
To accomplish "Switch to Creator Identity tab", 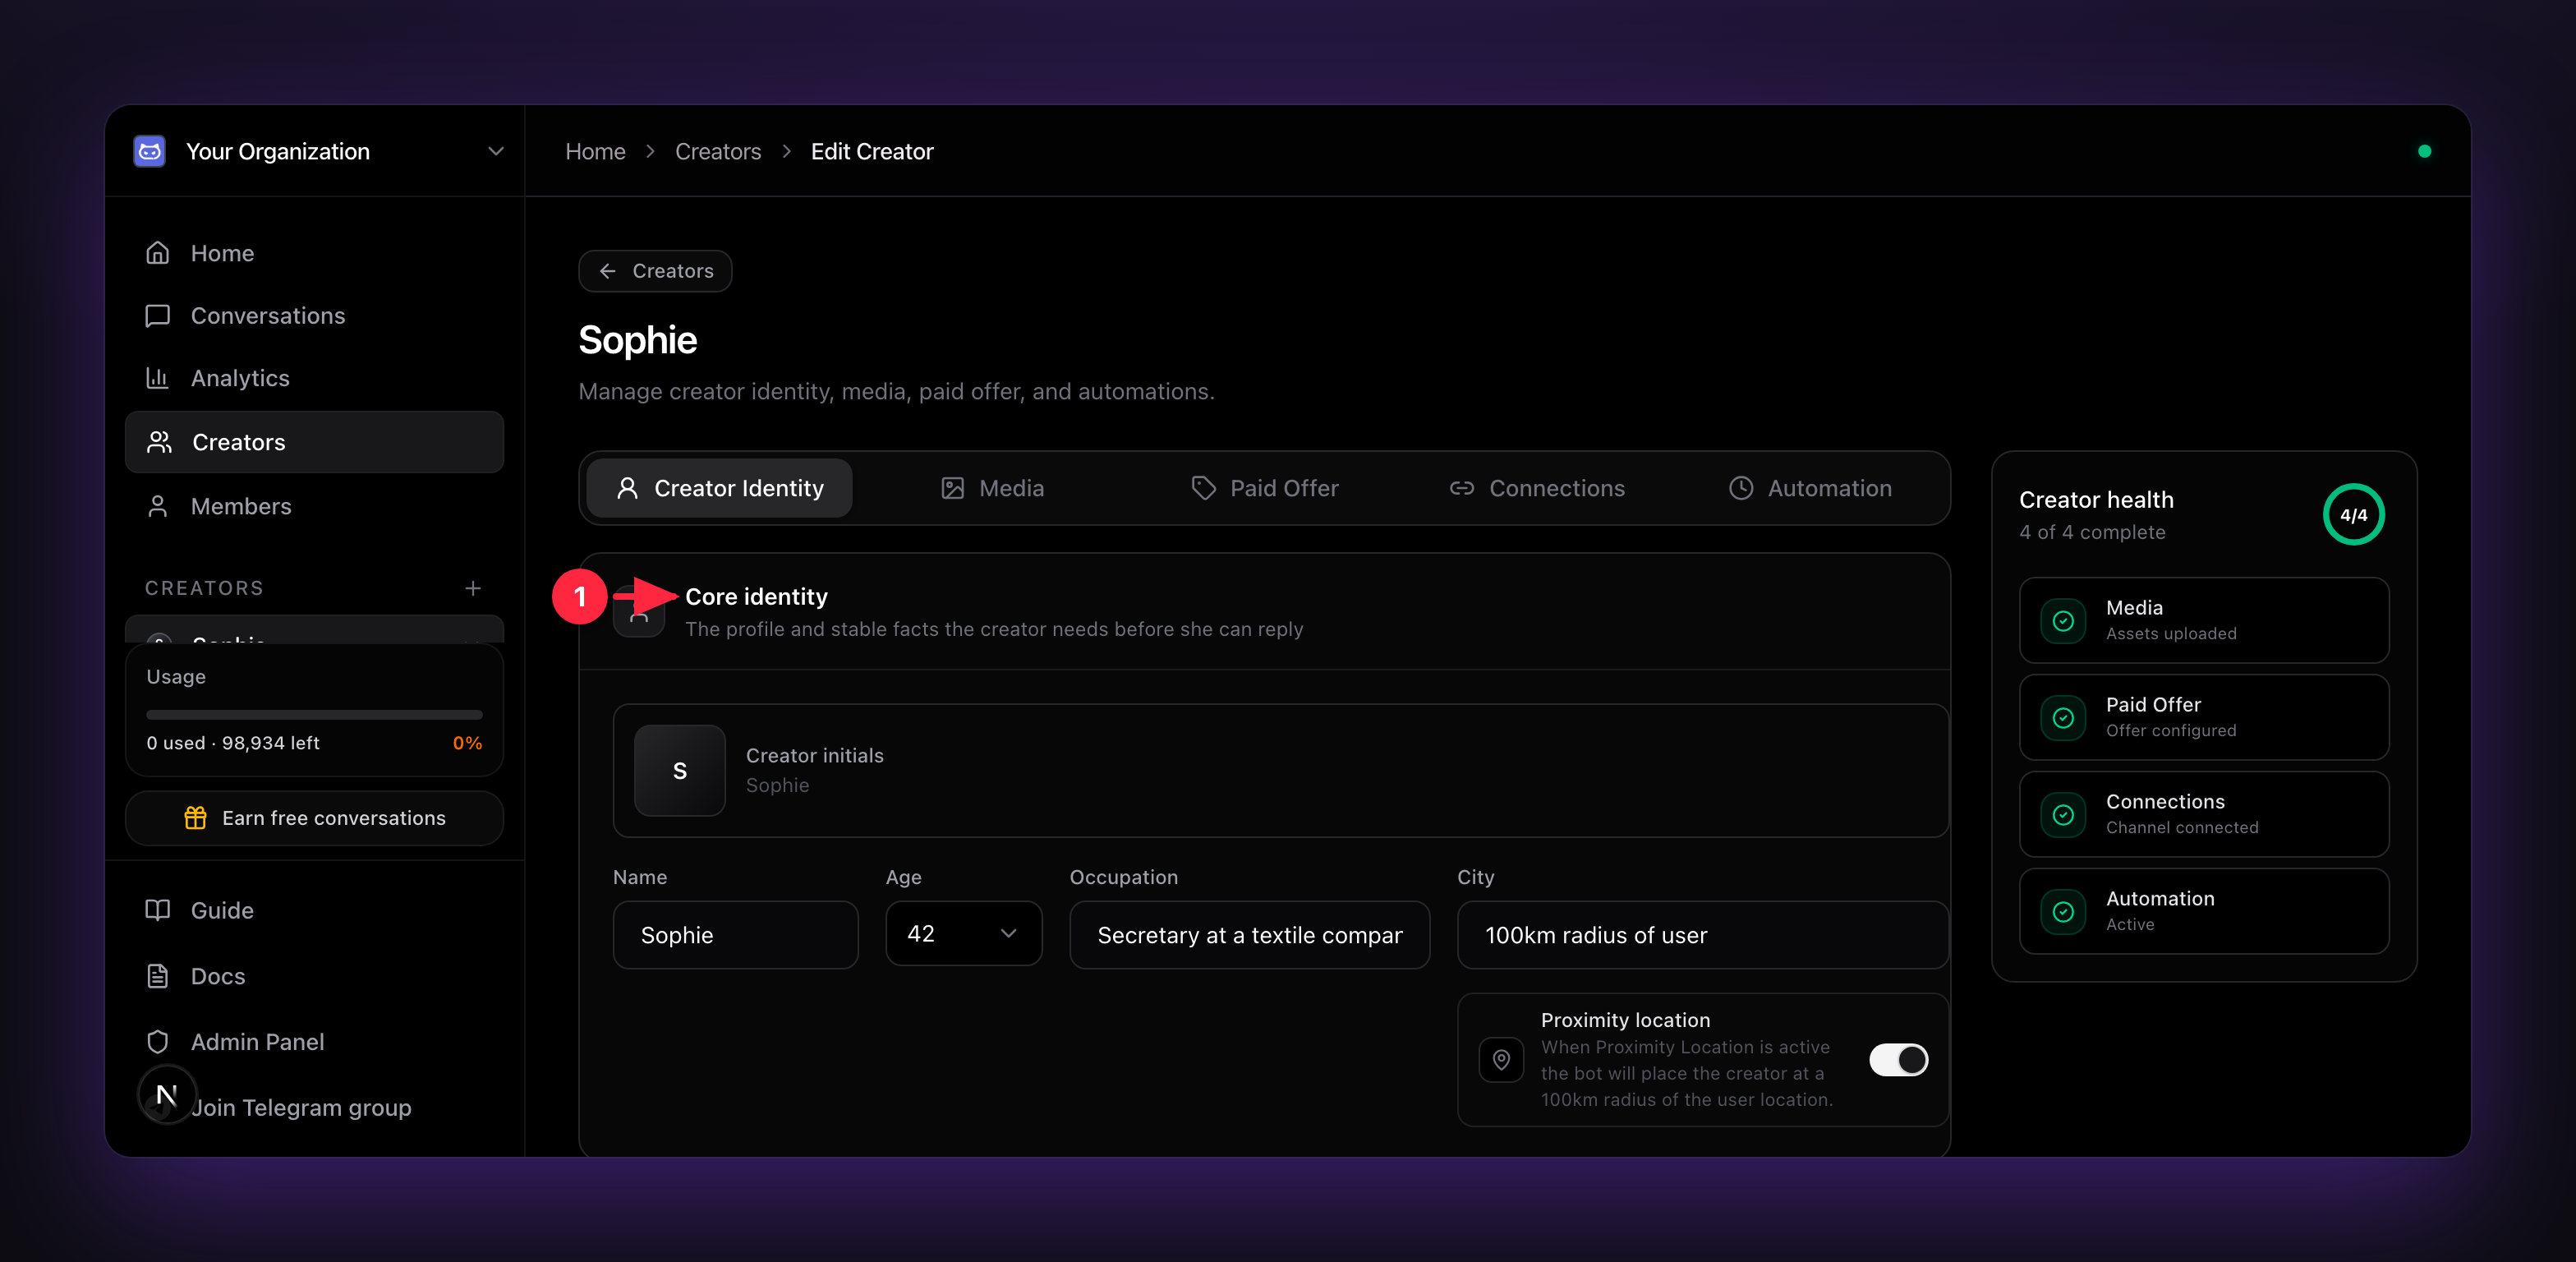I will [x=720, y=488].
